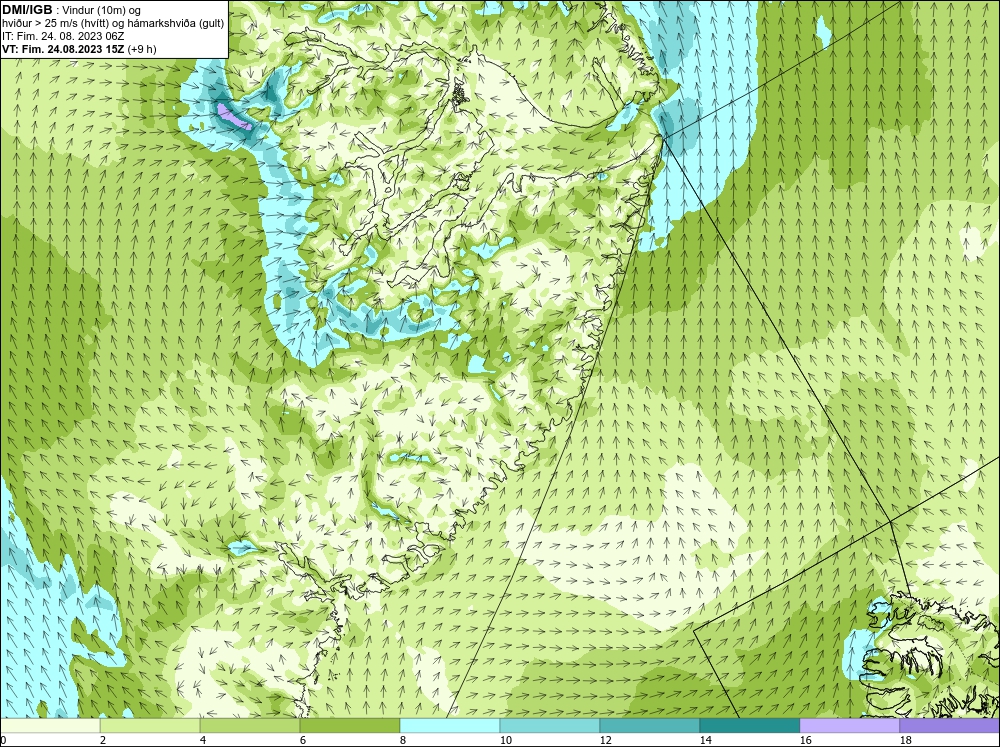Screen dimensions: 1000x747
Task: Click the 0–2 m/s pale yellow legend swatch
Action: [50, 725]
